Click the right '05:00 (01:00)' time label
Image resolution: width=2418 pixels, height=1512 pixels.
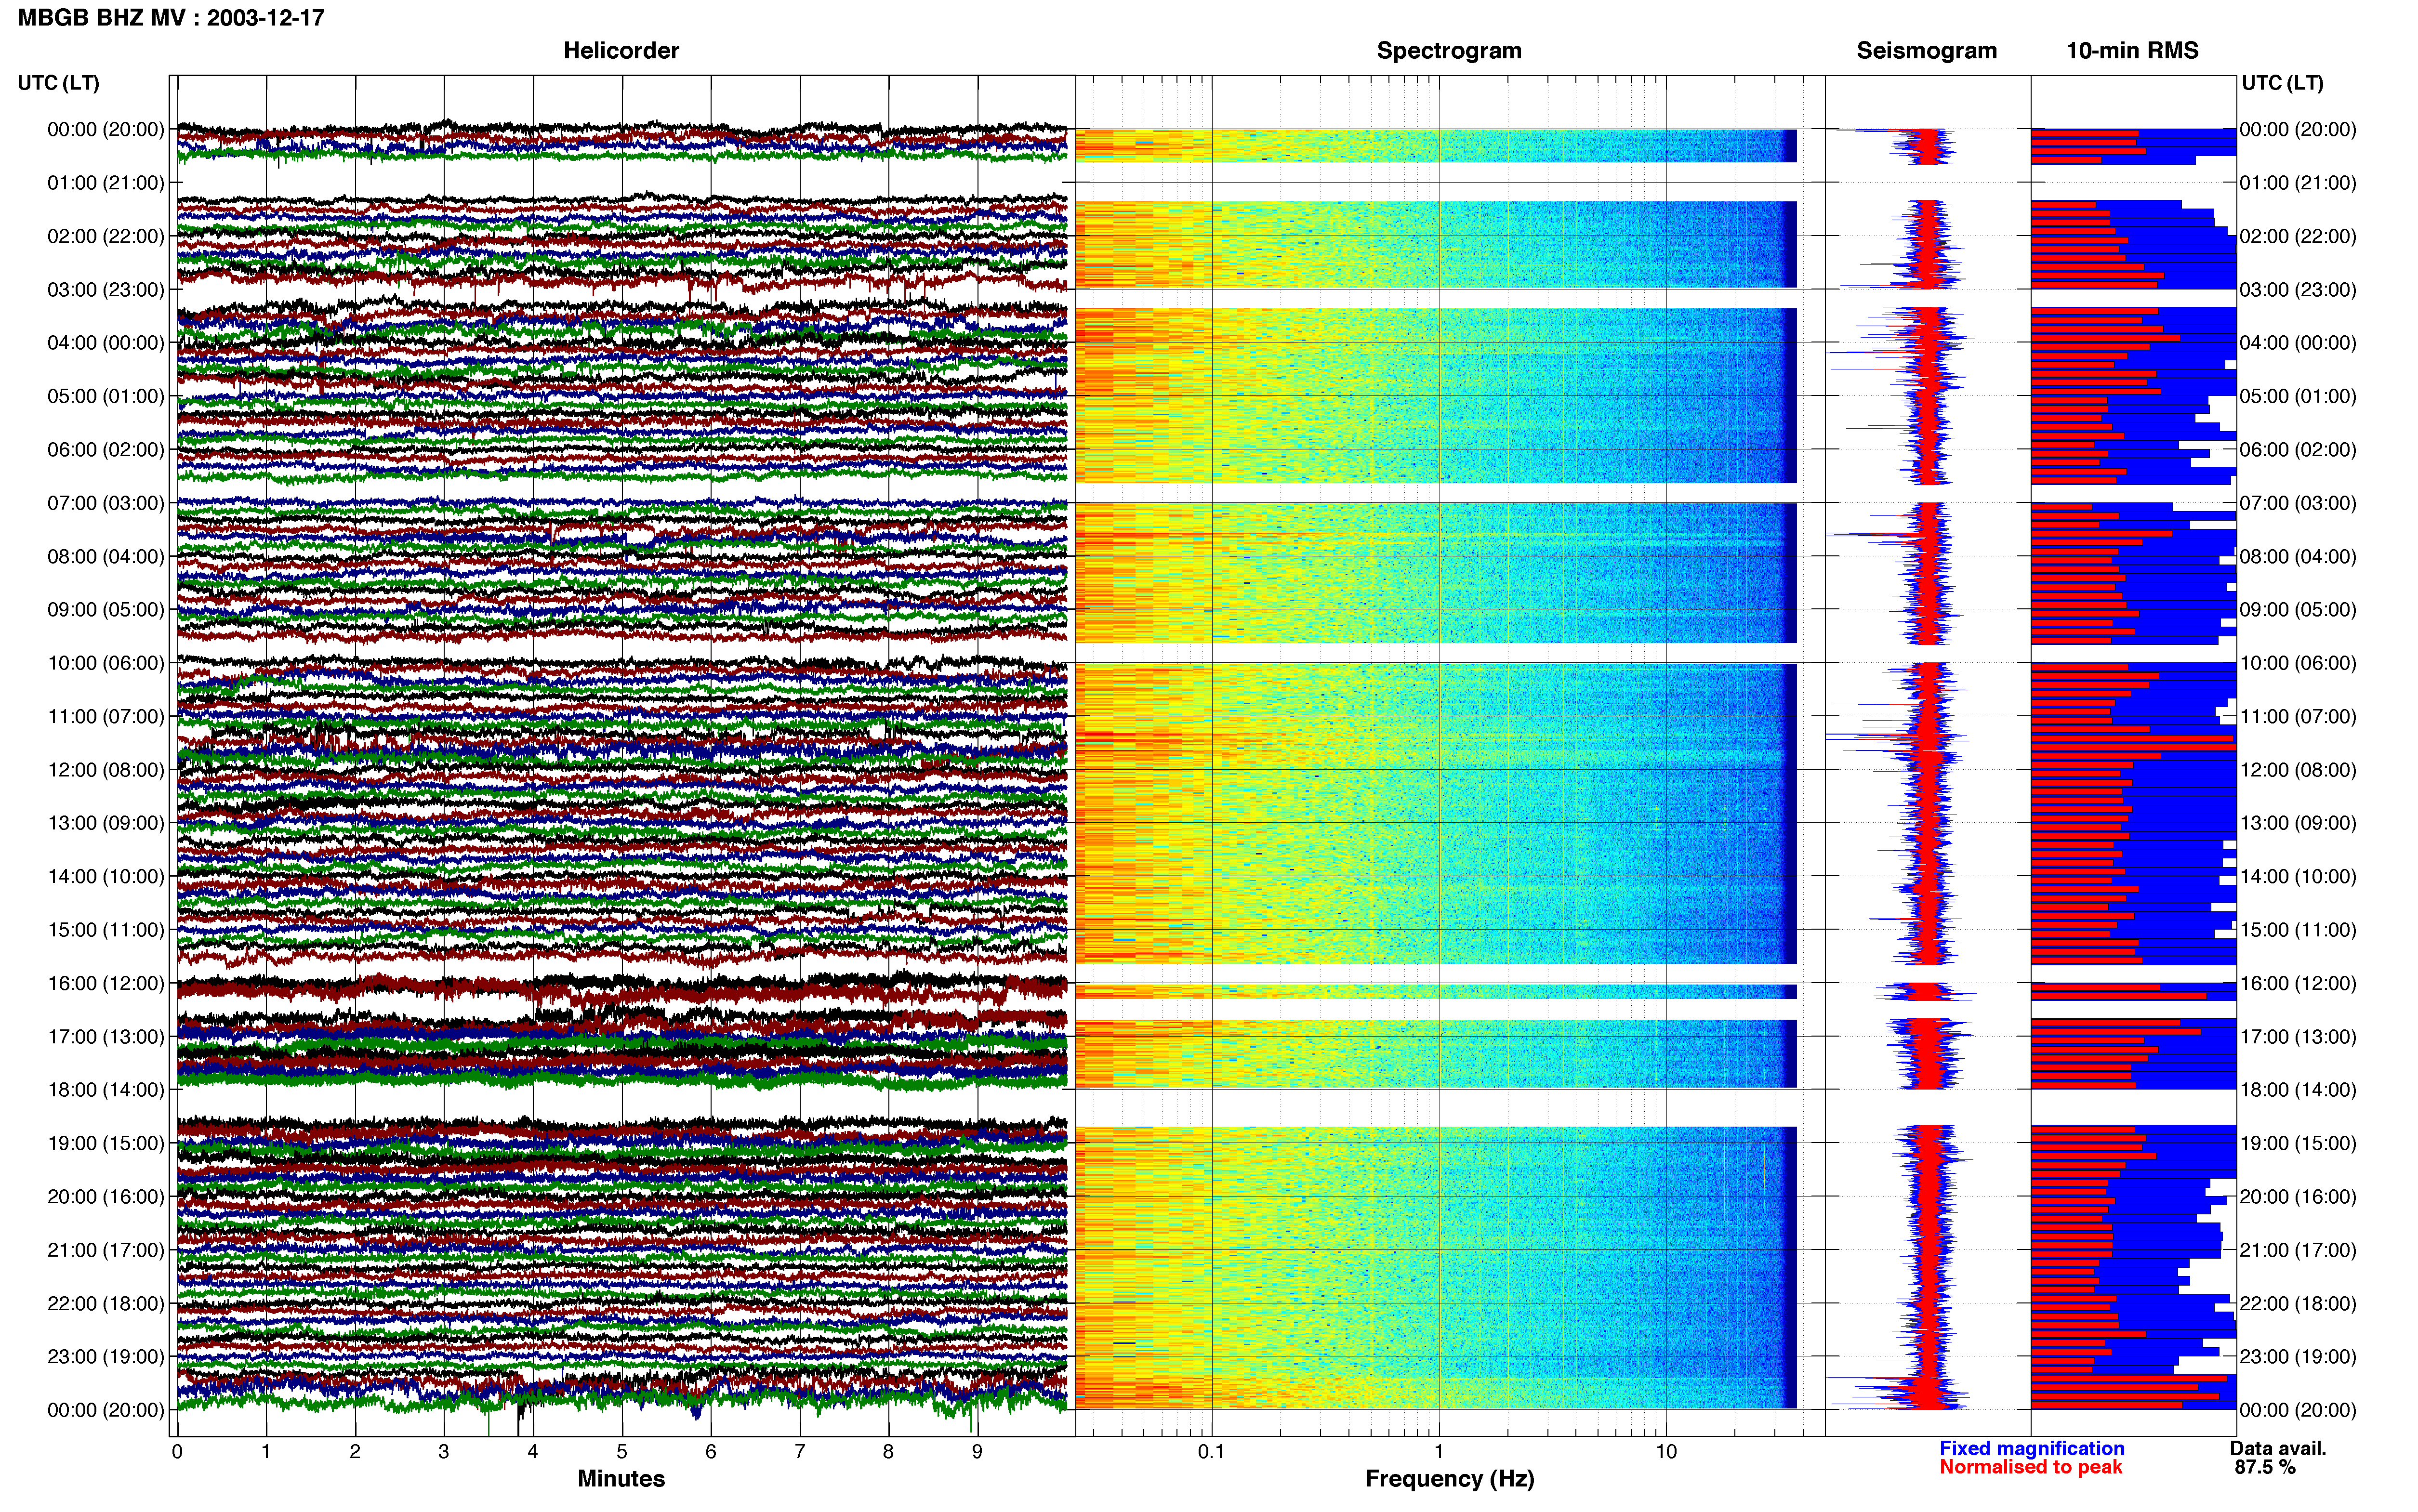(x=2298, y=397)
